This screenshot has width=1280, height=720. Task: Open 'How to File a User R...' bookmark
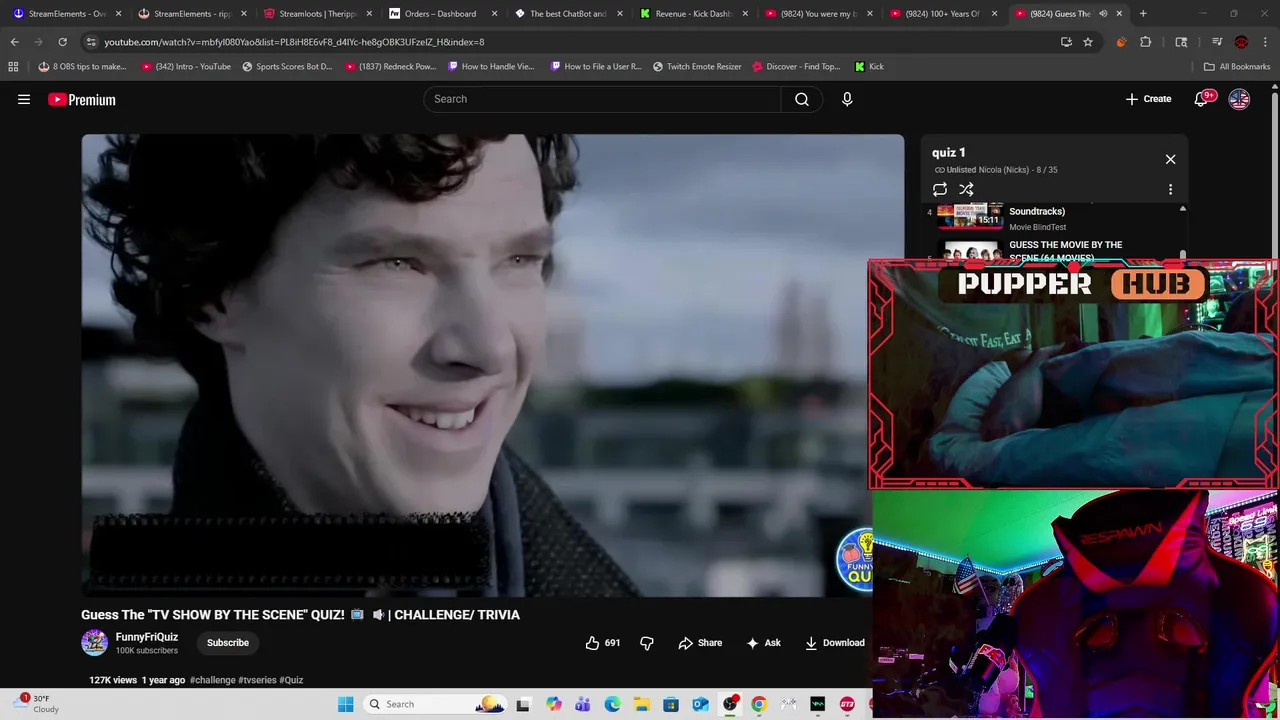click(596, 66)
